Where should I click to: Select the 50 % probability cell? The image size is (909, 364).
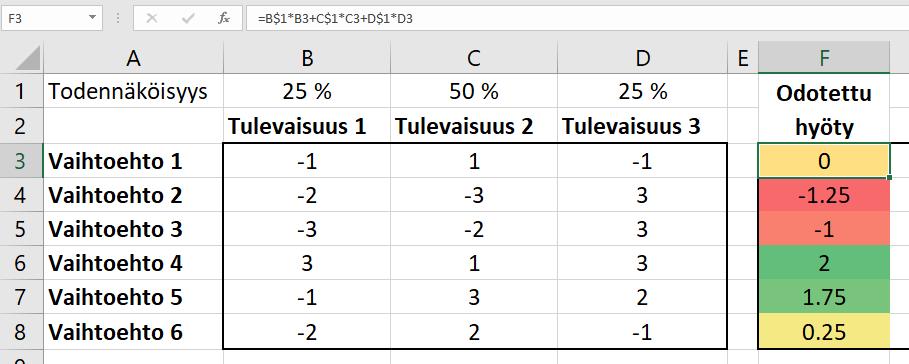pyautogui.click(x=474, y=92)
